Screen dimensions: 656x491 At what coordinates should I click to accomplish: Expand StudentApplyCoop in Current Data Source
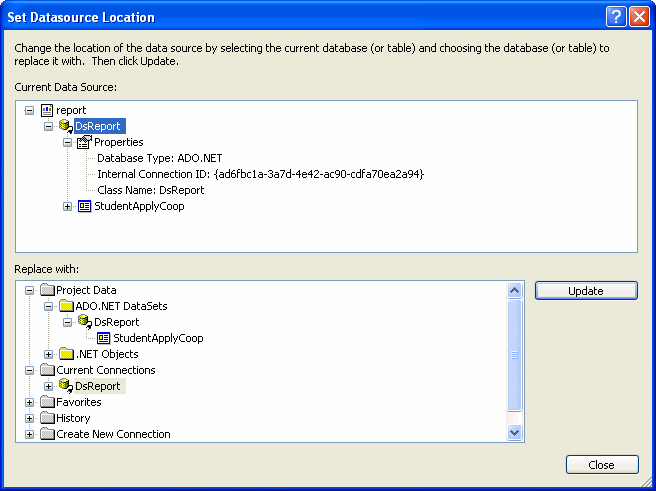click(x=68, y=206)
